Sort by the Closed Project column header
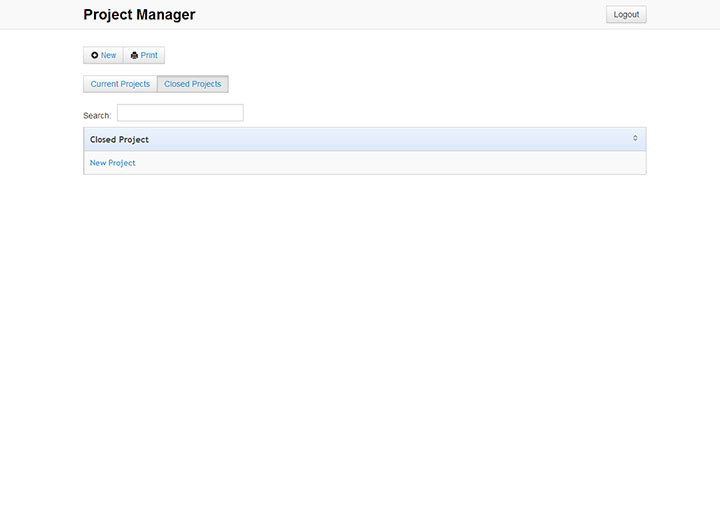 point(119,140)
